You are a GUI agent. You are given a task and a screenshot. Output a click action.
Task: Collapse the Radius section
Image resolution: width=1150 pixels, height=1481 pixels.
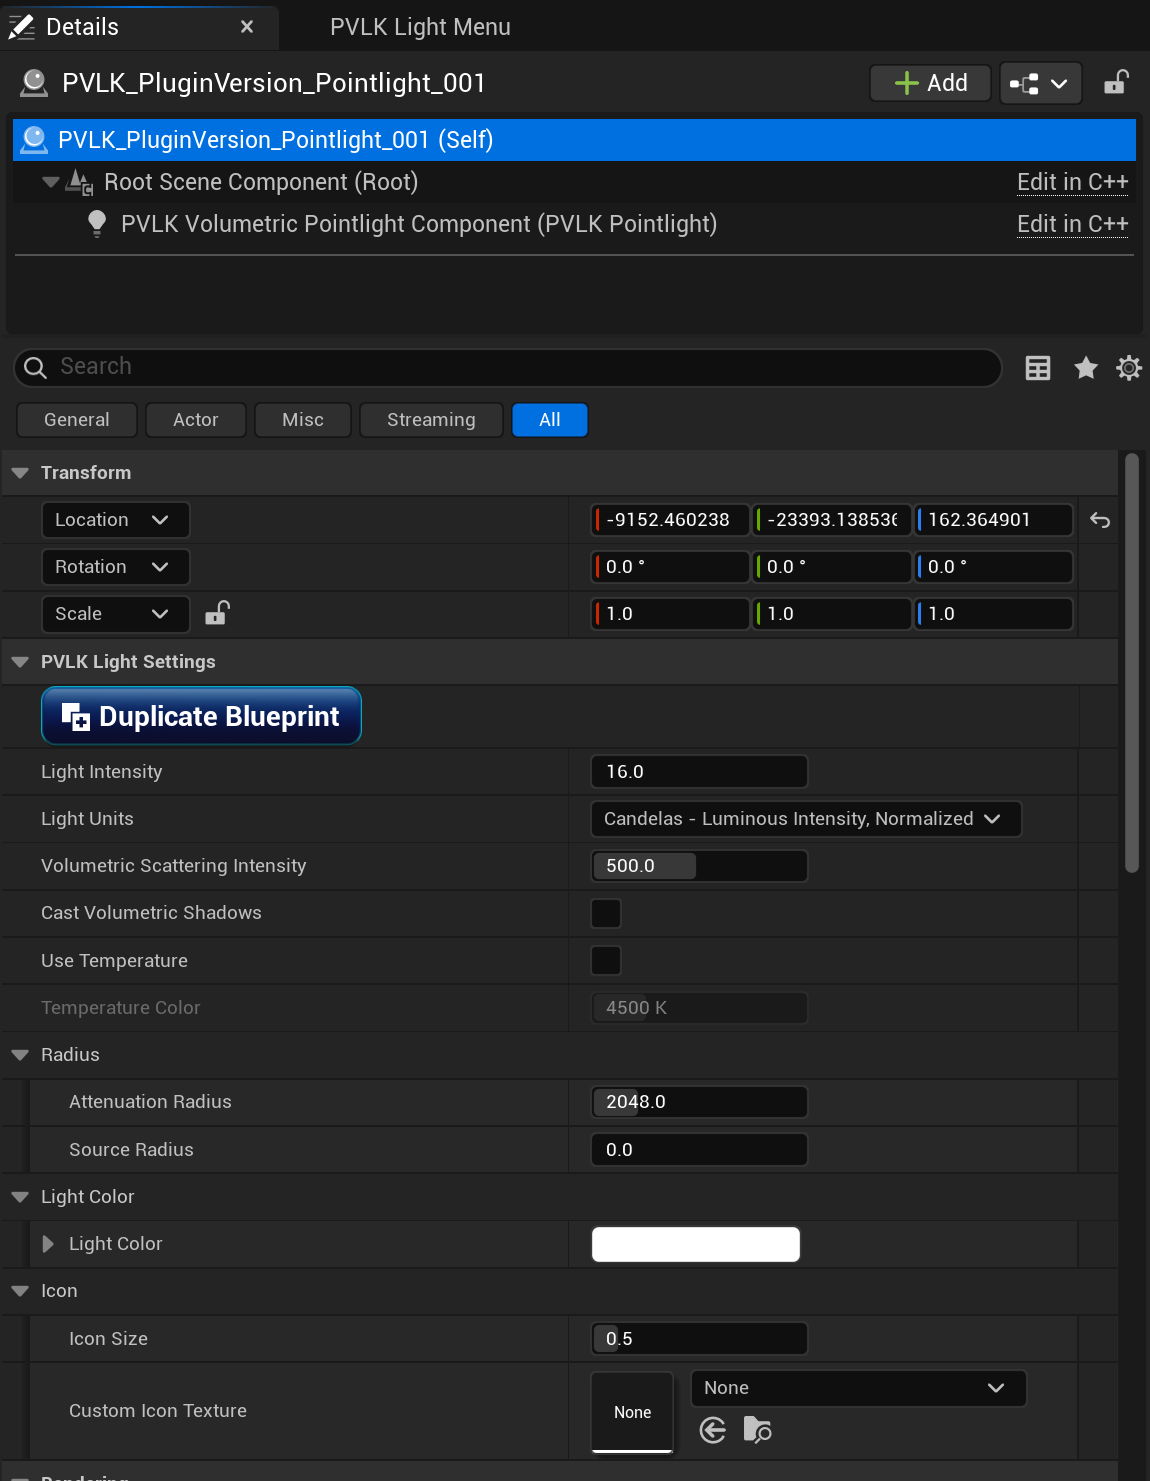[x=20, y=1055]
